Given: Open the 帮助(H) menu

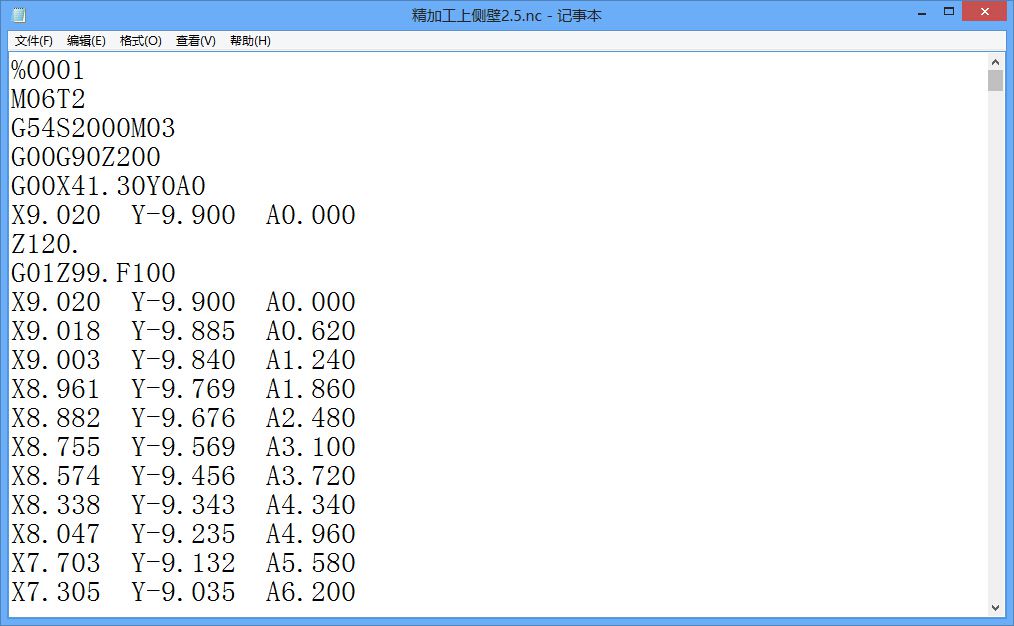Looking at the screenshot, I should pyautogui.click(x=250, y=41).
